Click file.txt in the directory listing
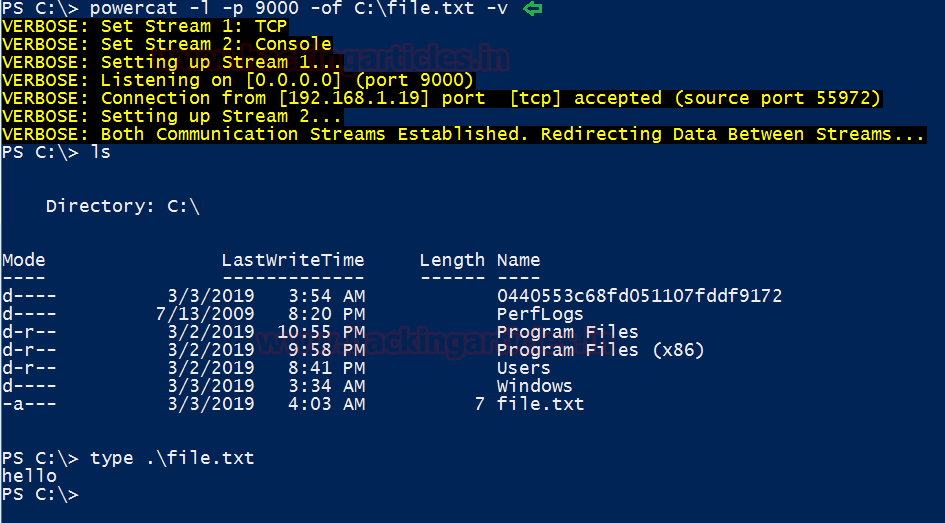This screenshot has width=945, height=523. pyautogui.click(x=540, y=404)
